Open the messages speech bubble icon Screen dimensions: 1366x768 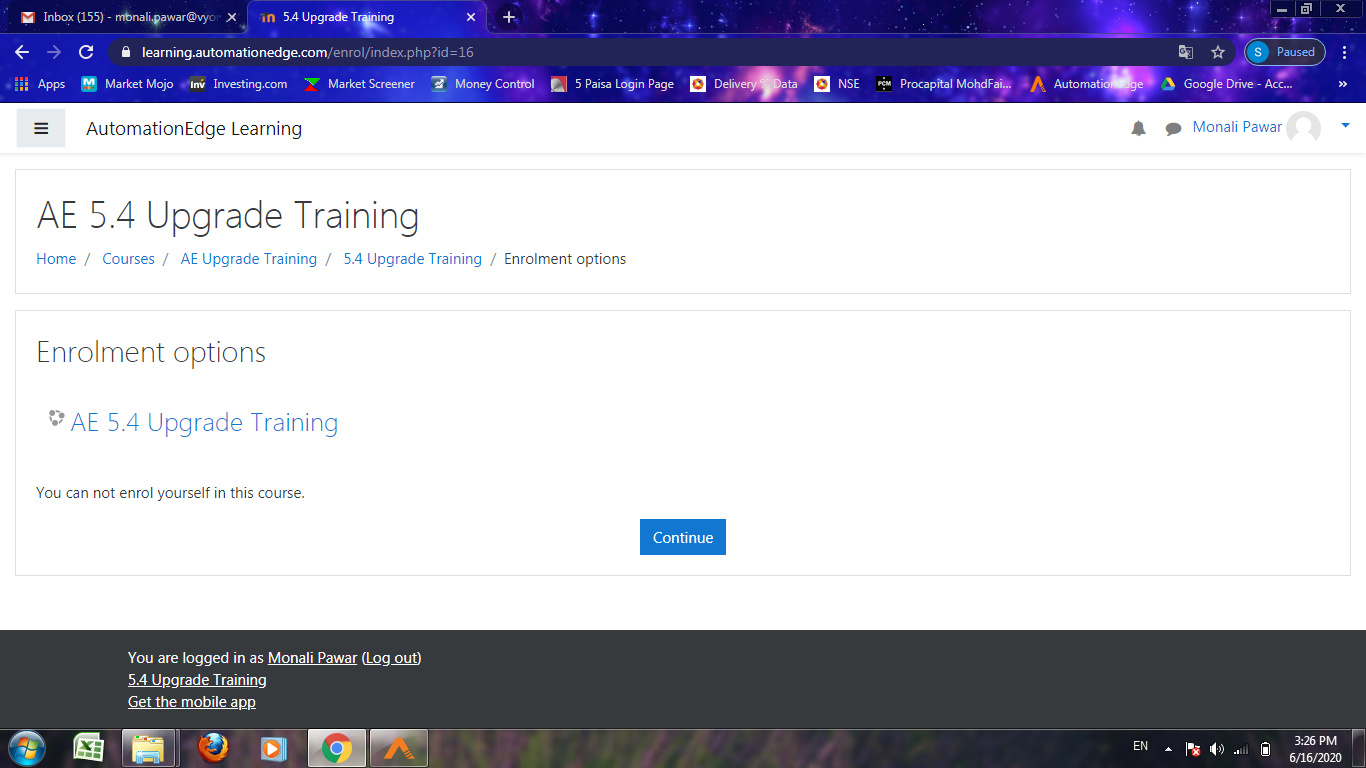(1173, 128)
